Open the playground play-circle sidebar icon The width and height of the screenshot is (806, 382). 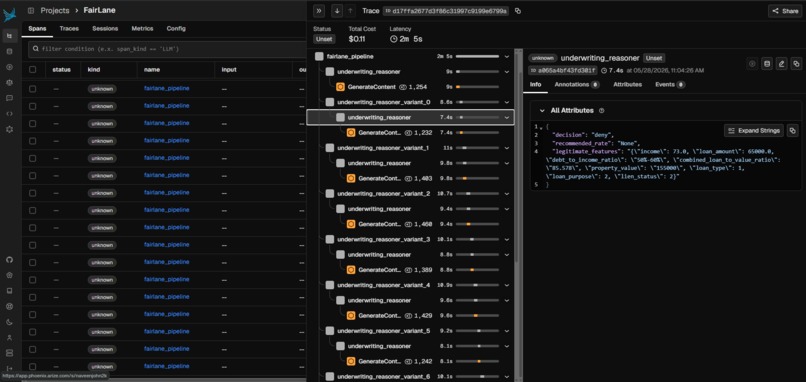9,67
